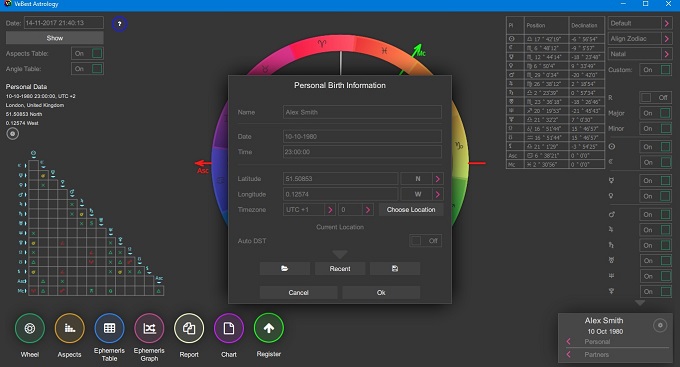Click the open folder icon in dialog
This screenshot has width=680, height=367.
[x=284, y=269]
